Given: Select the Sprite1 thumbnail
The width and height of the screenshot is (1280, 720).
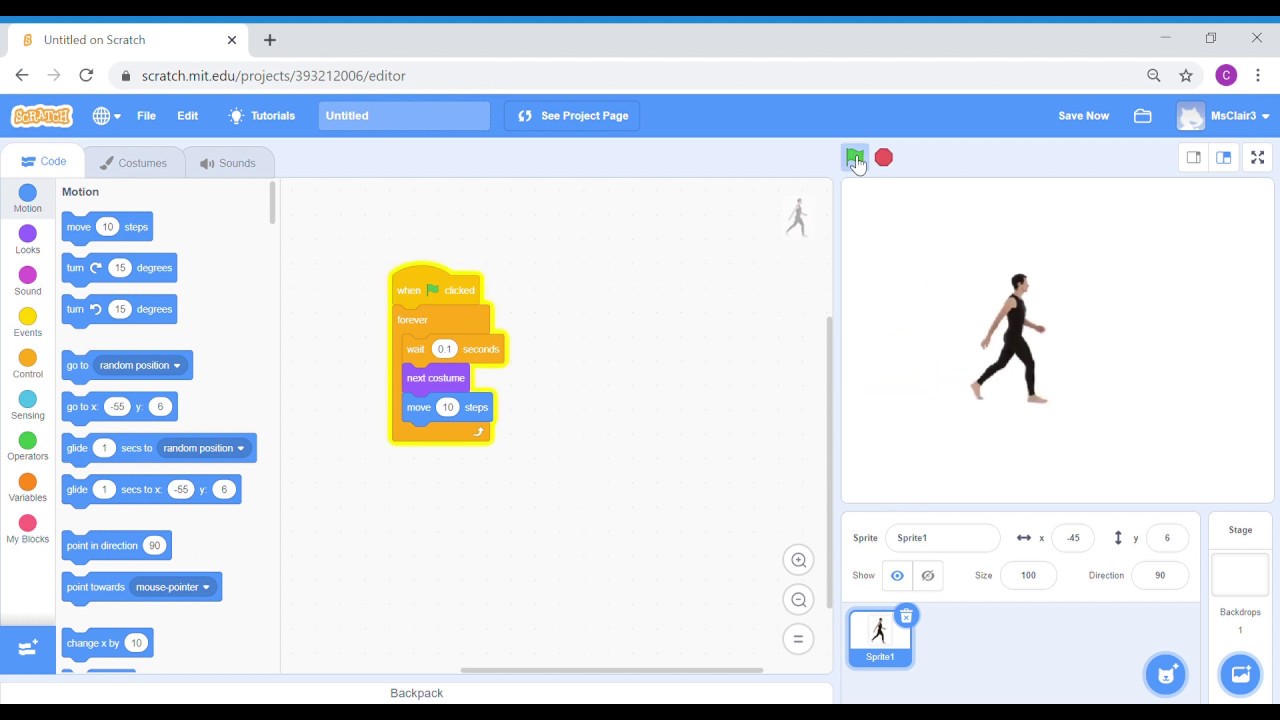Looking at the screenshot, I should (x=880, y=638).
